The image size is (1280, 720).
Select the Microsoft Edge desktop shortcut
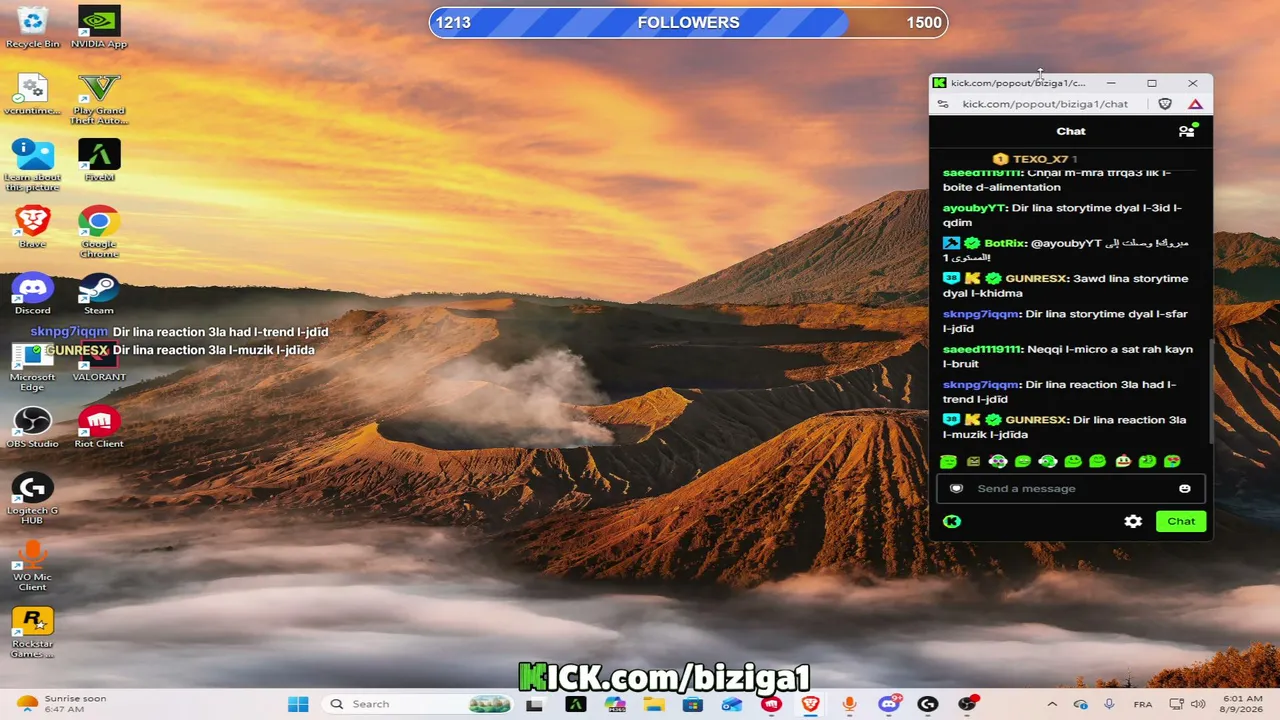pos(32,365)
